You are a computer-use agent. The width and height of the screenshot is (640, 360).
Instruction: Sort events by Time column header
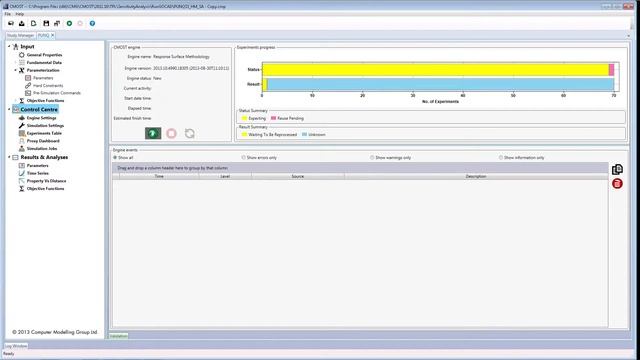click(x=159, y=176)
